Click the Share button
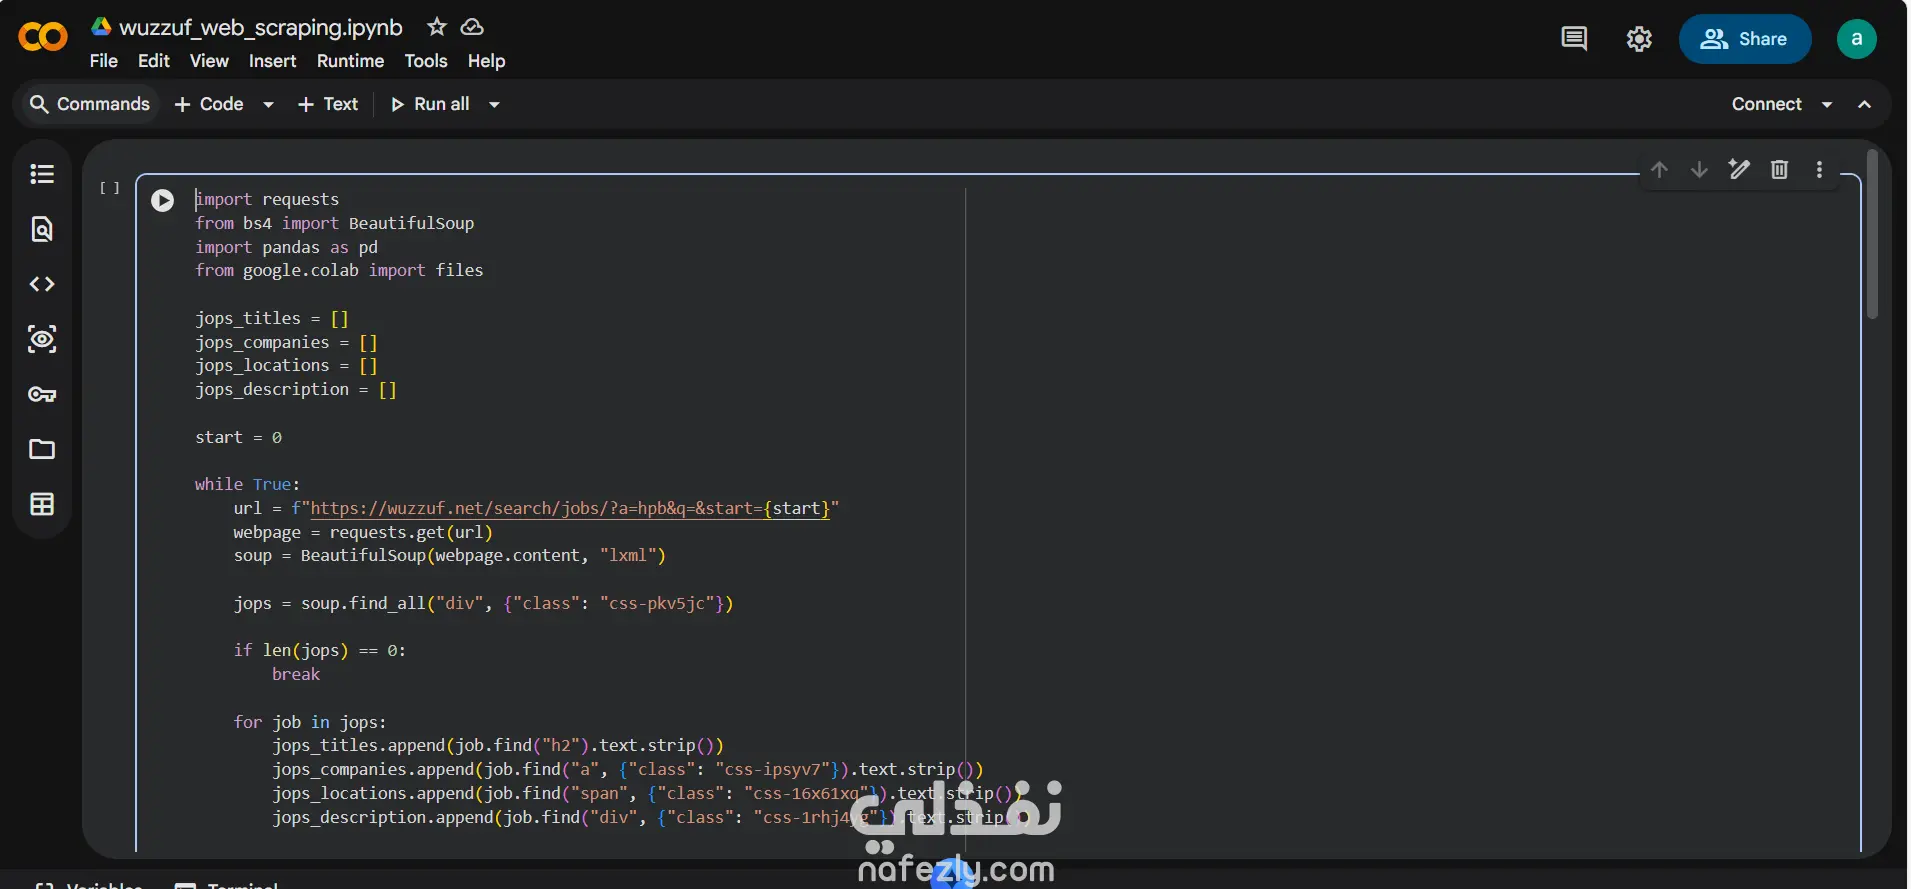The image size is (1911, 889). click(x=1745, y=39)
